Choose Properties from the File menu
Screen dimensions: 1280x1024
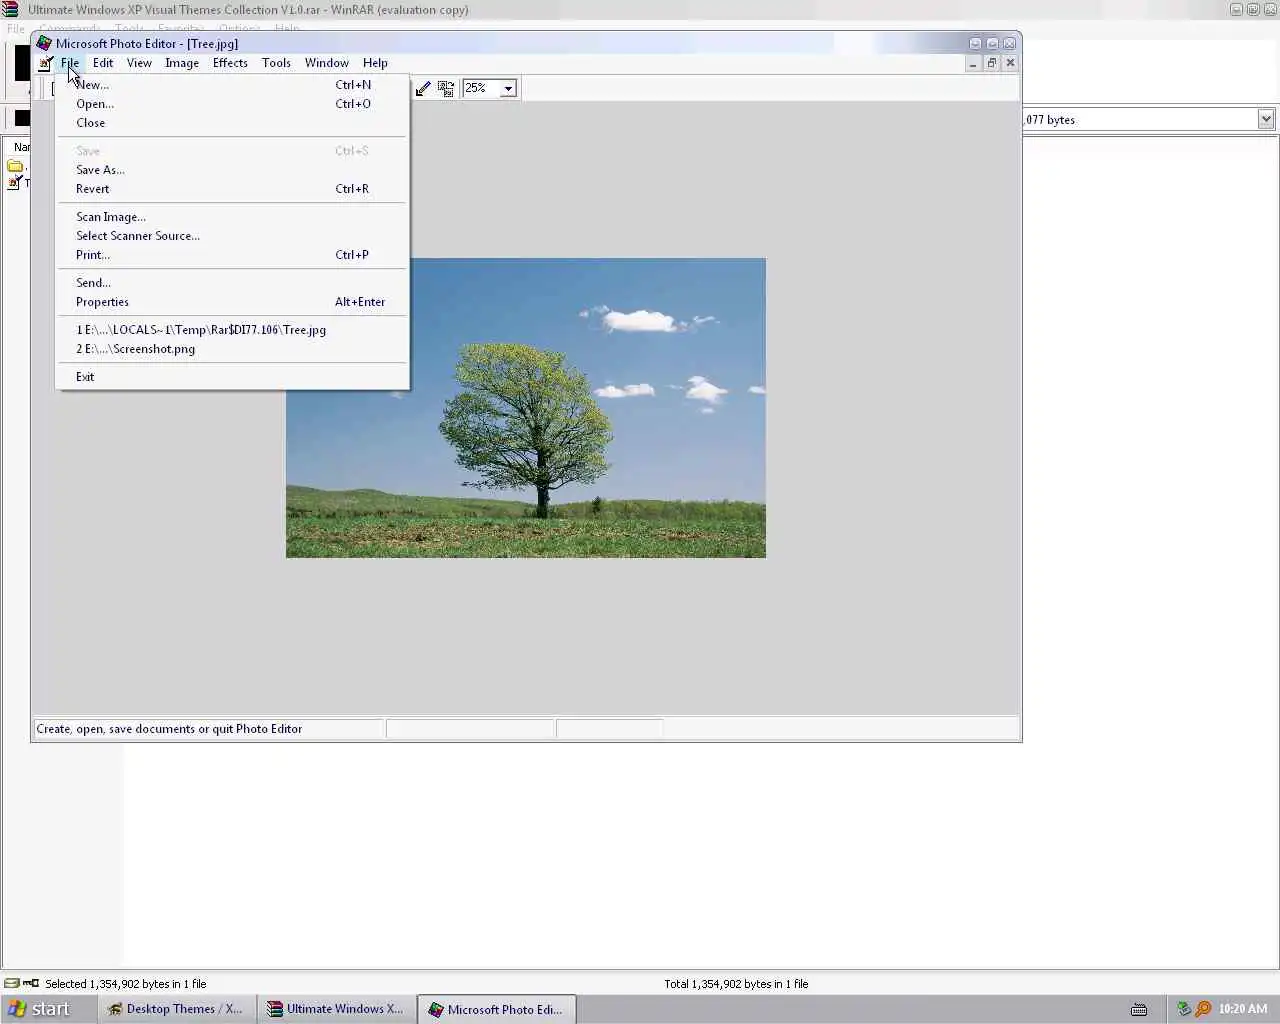232,302
